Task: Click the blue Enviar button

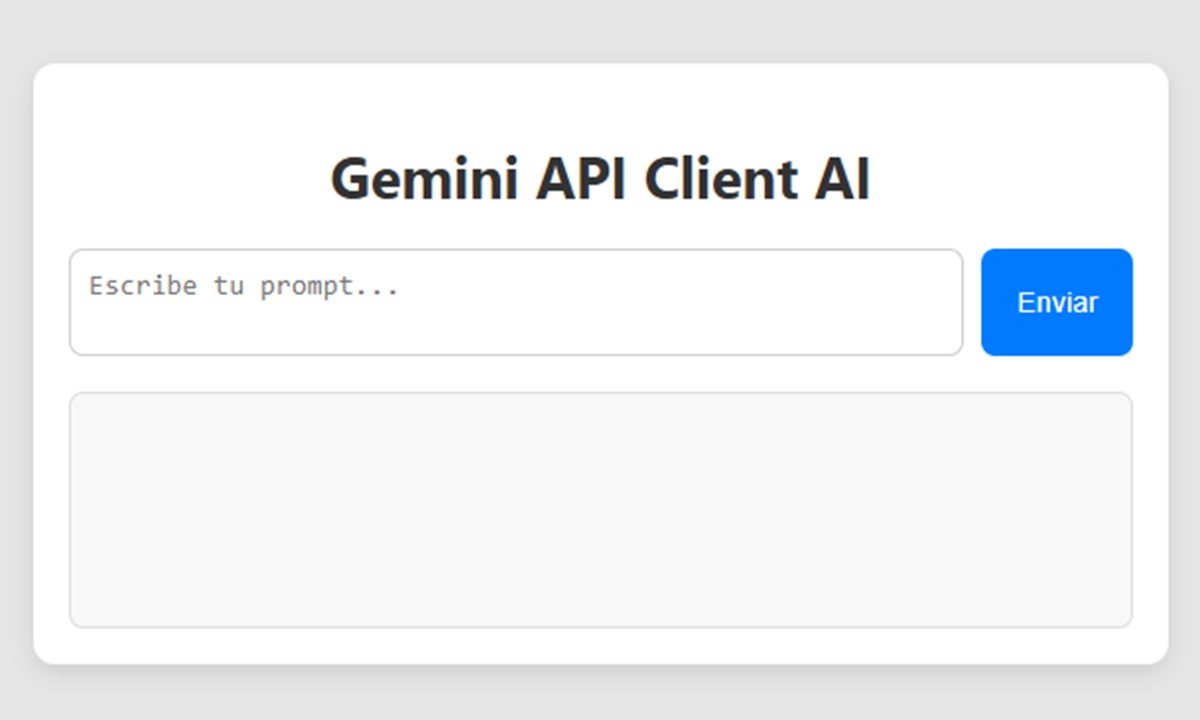Action: pos(1056,302)
